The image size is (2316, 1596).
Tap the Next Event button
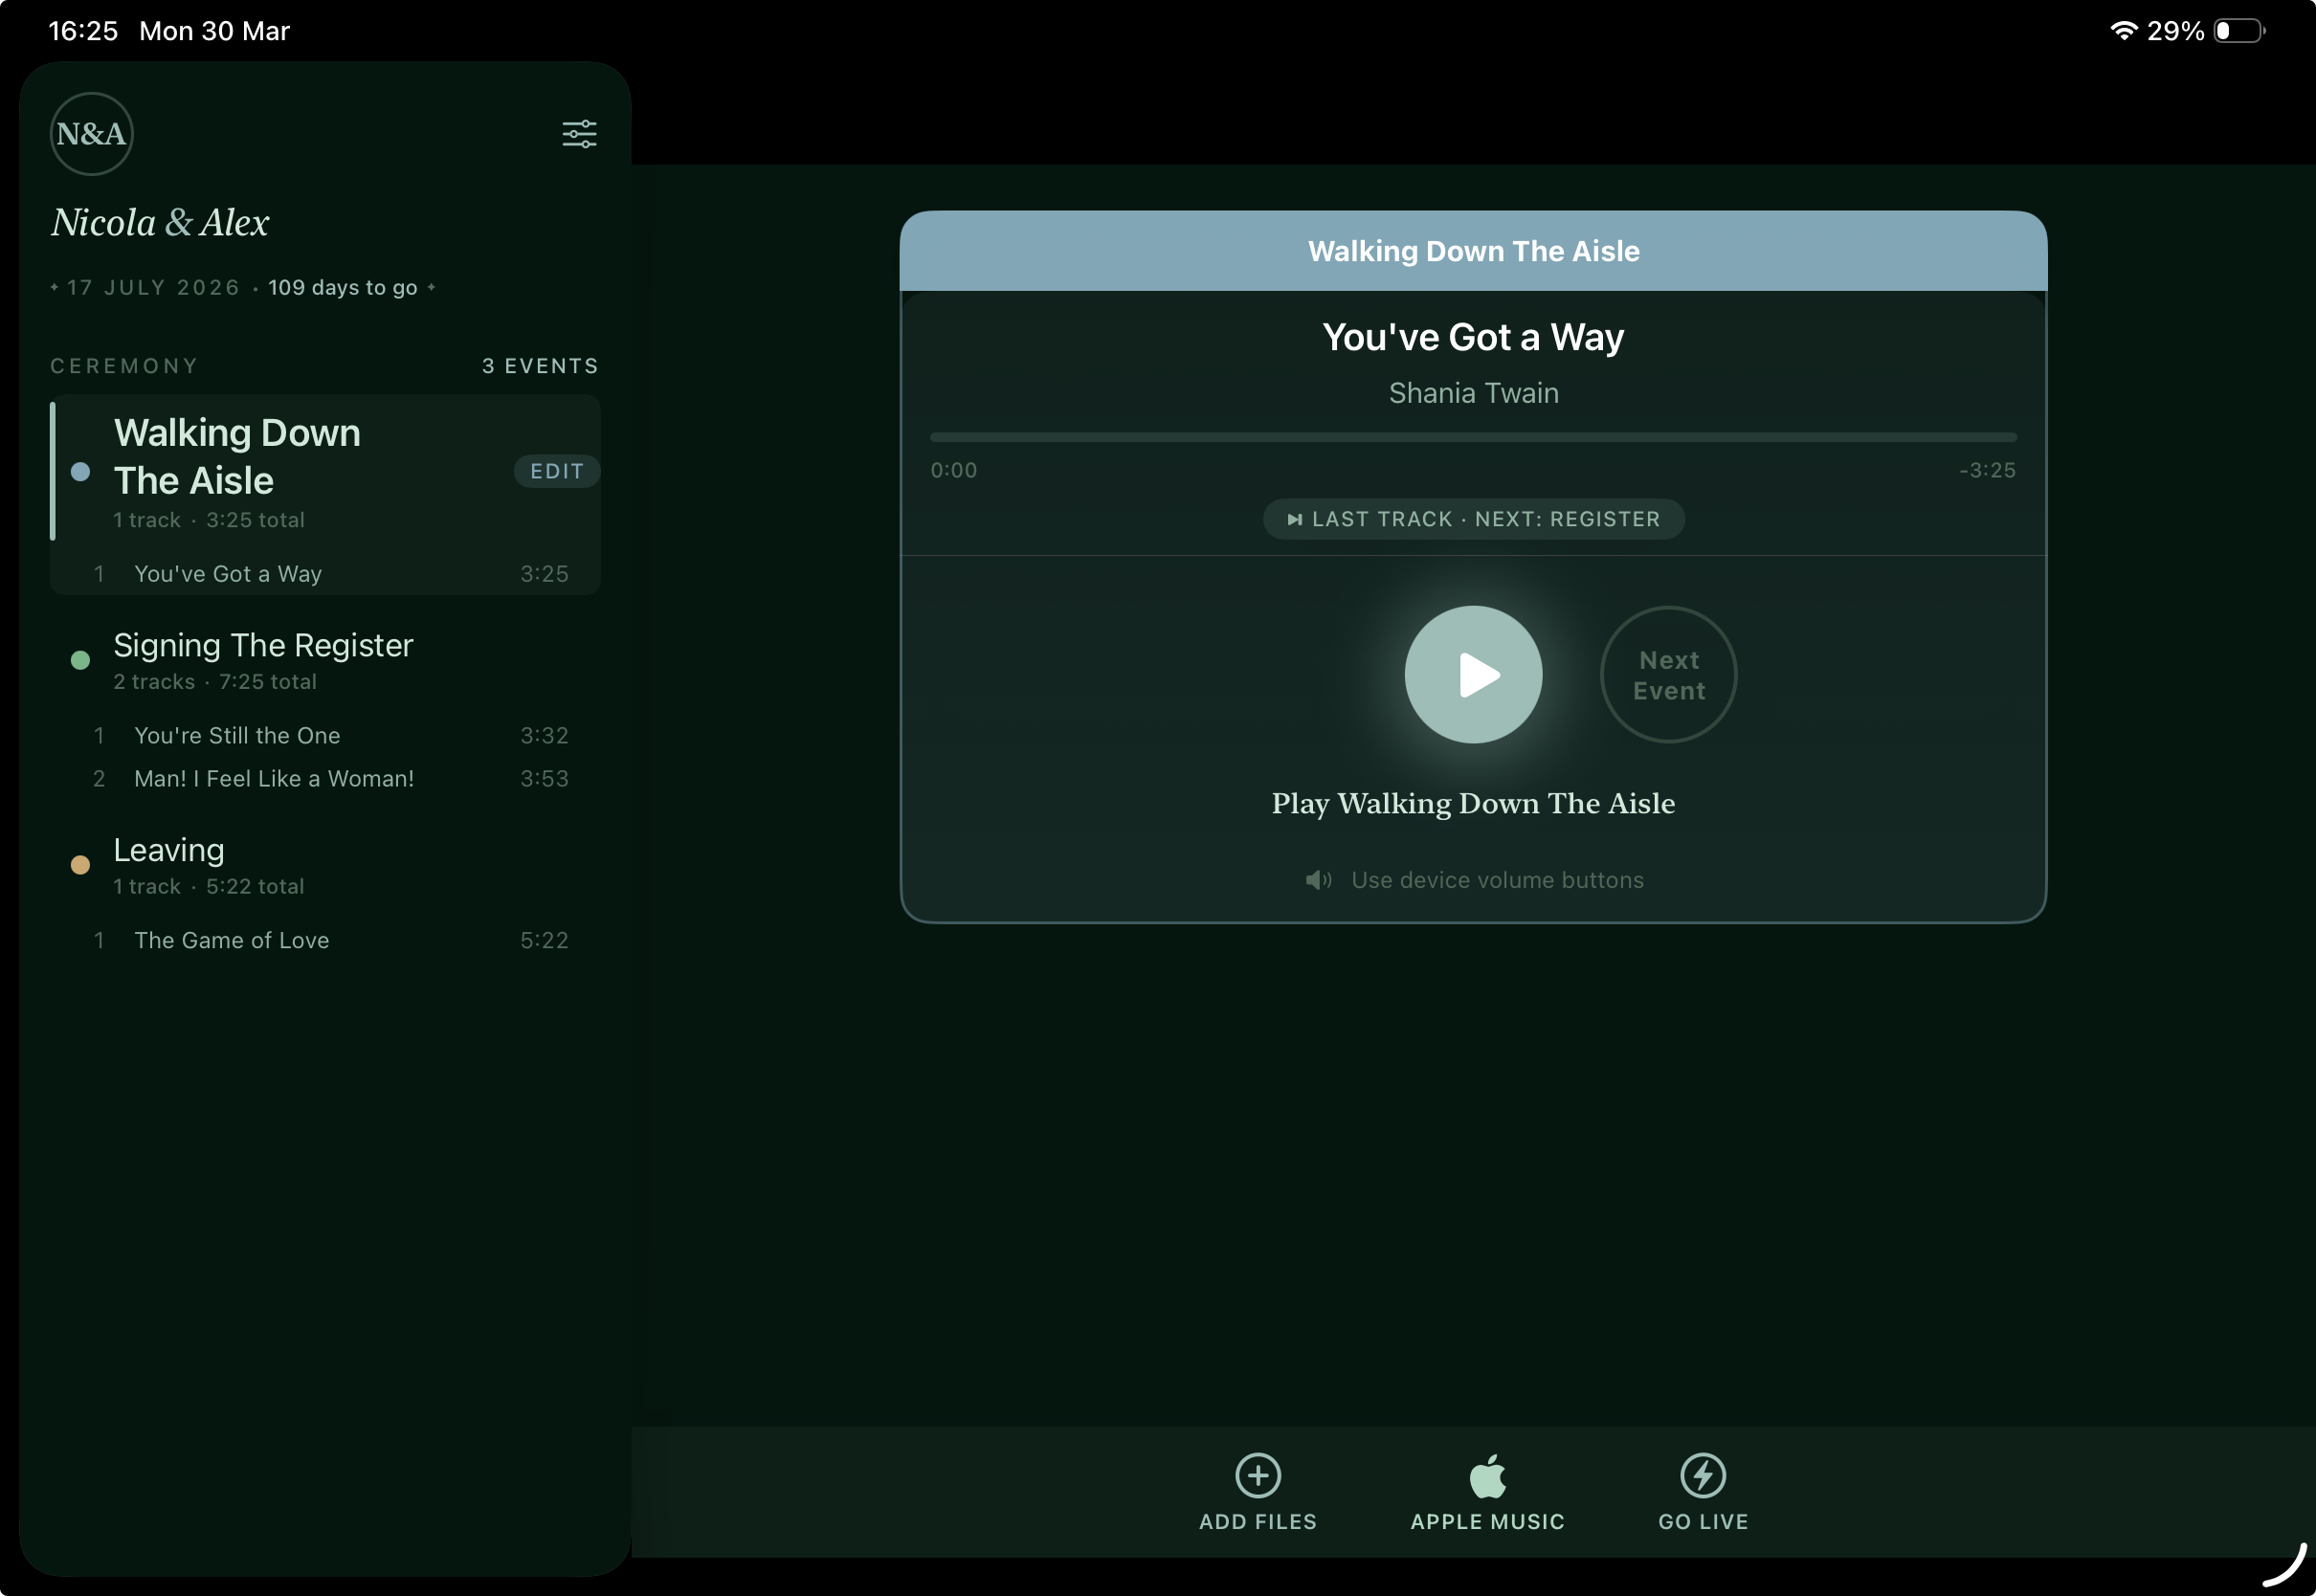click(x=1668, y=674)
